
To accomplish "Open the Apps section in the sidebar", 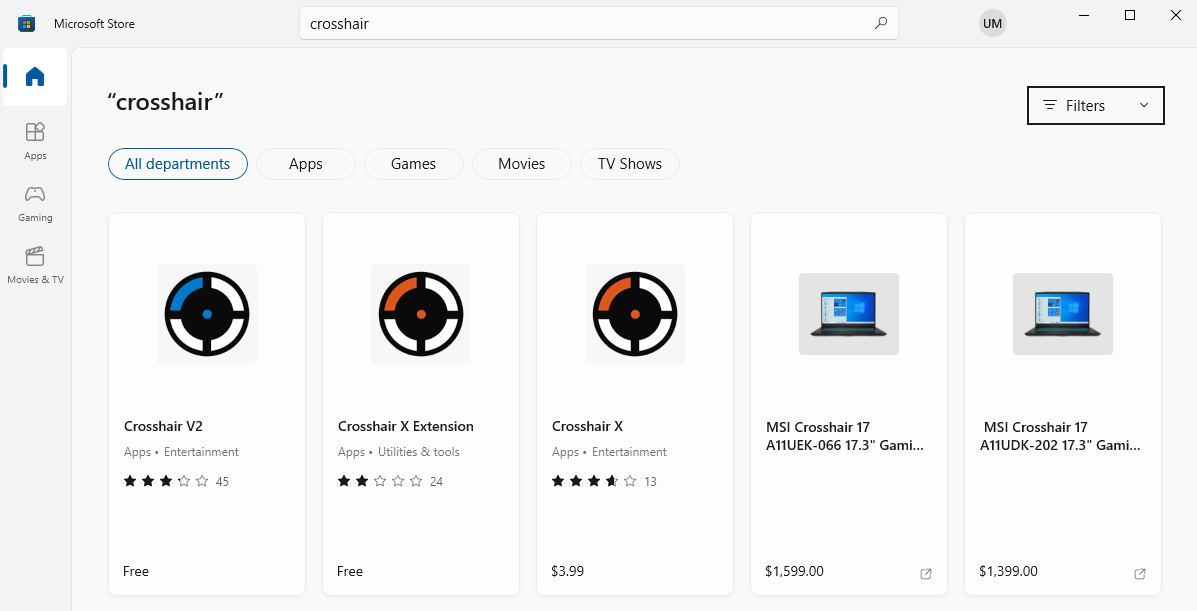I will pyautogui.click(x=35, y=139).
